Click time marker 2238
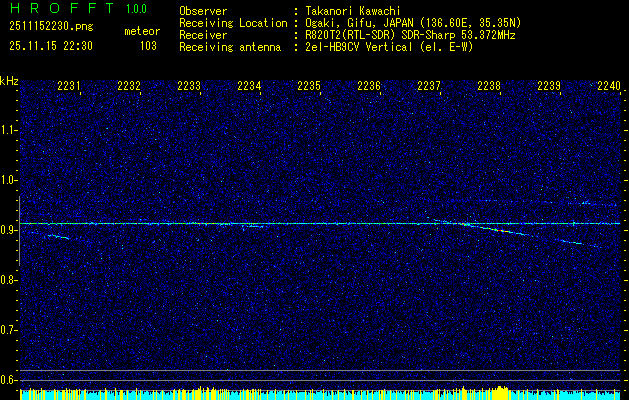This screenshot has height=400, width=629. (x=489, y=86)
